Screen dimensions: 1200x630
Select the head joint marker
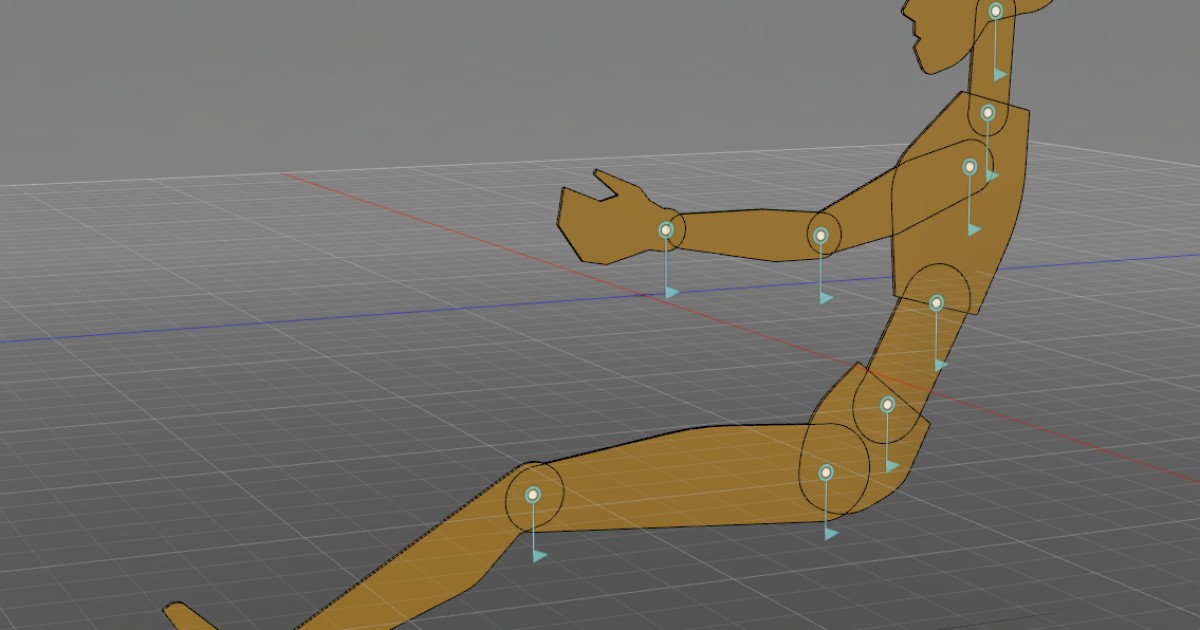pyautogui.click(x=995, y=10)
